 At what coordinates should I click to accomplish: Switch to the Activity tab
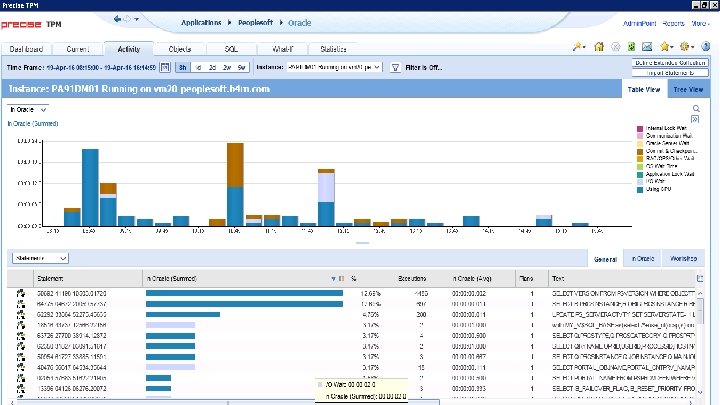129,49
